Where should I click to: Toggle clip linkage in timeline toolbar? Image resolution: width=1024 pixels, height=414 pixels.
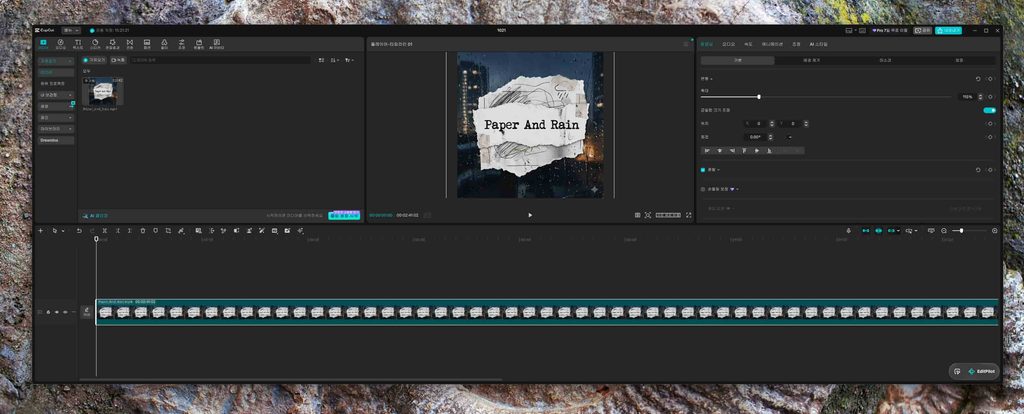[891, 231]
